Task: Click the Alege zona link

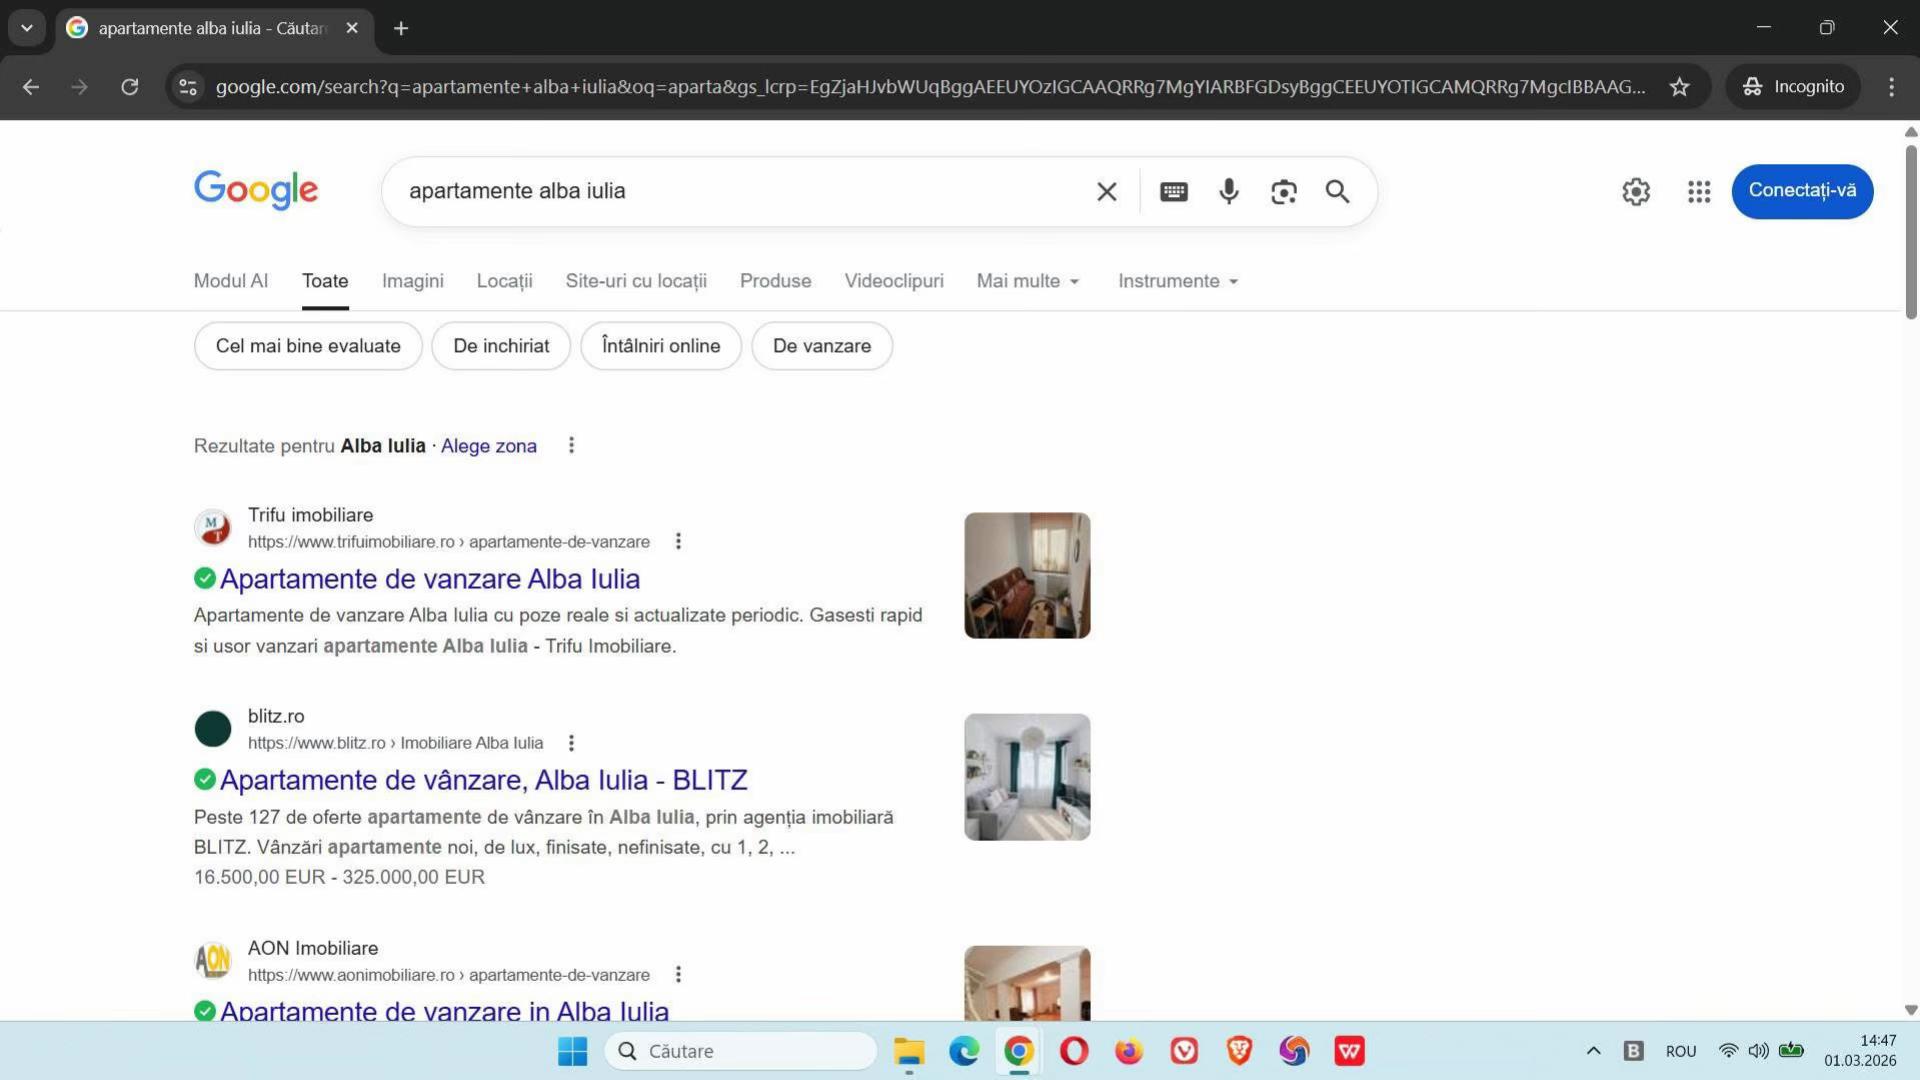Action: 489,446
